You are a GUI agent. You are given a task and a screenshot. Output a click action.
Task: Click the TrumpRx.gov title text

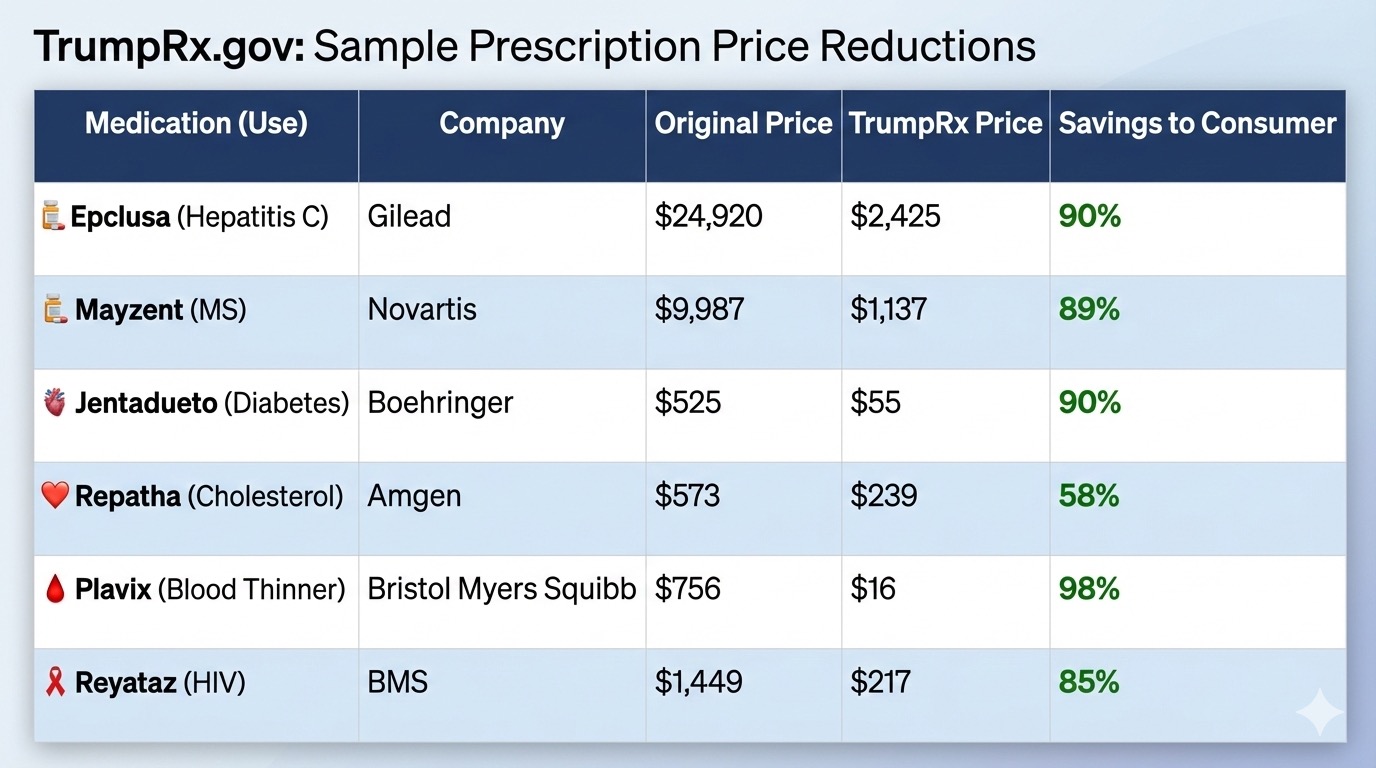pyautogui.click(x=169, y=48)
